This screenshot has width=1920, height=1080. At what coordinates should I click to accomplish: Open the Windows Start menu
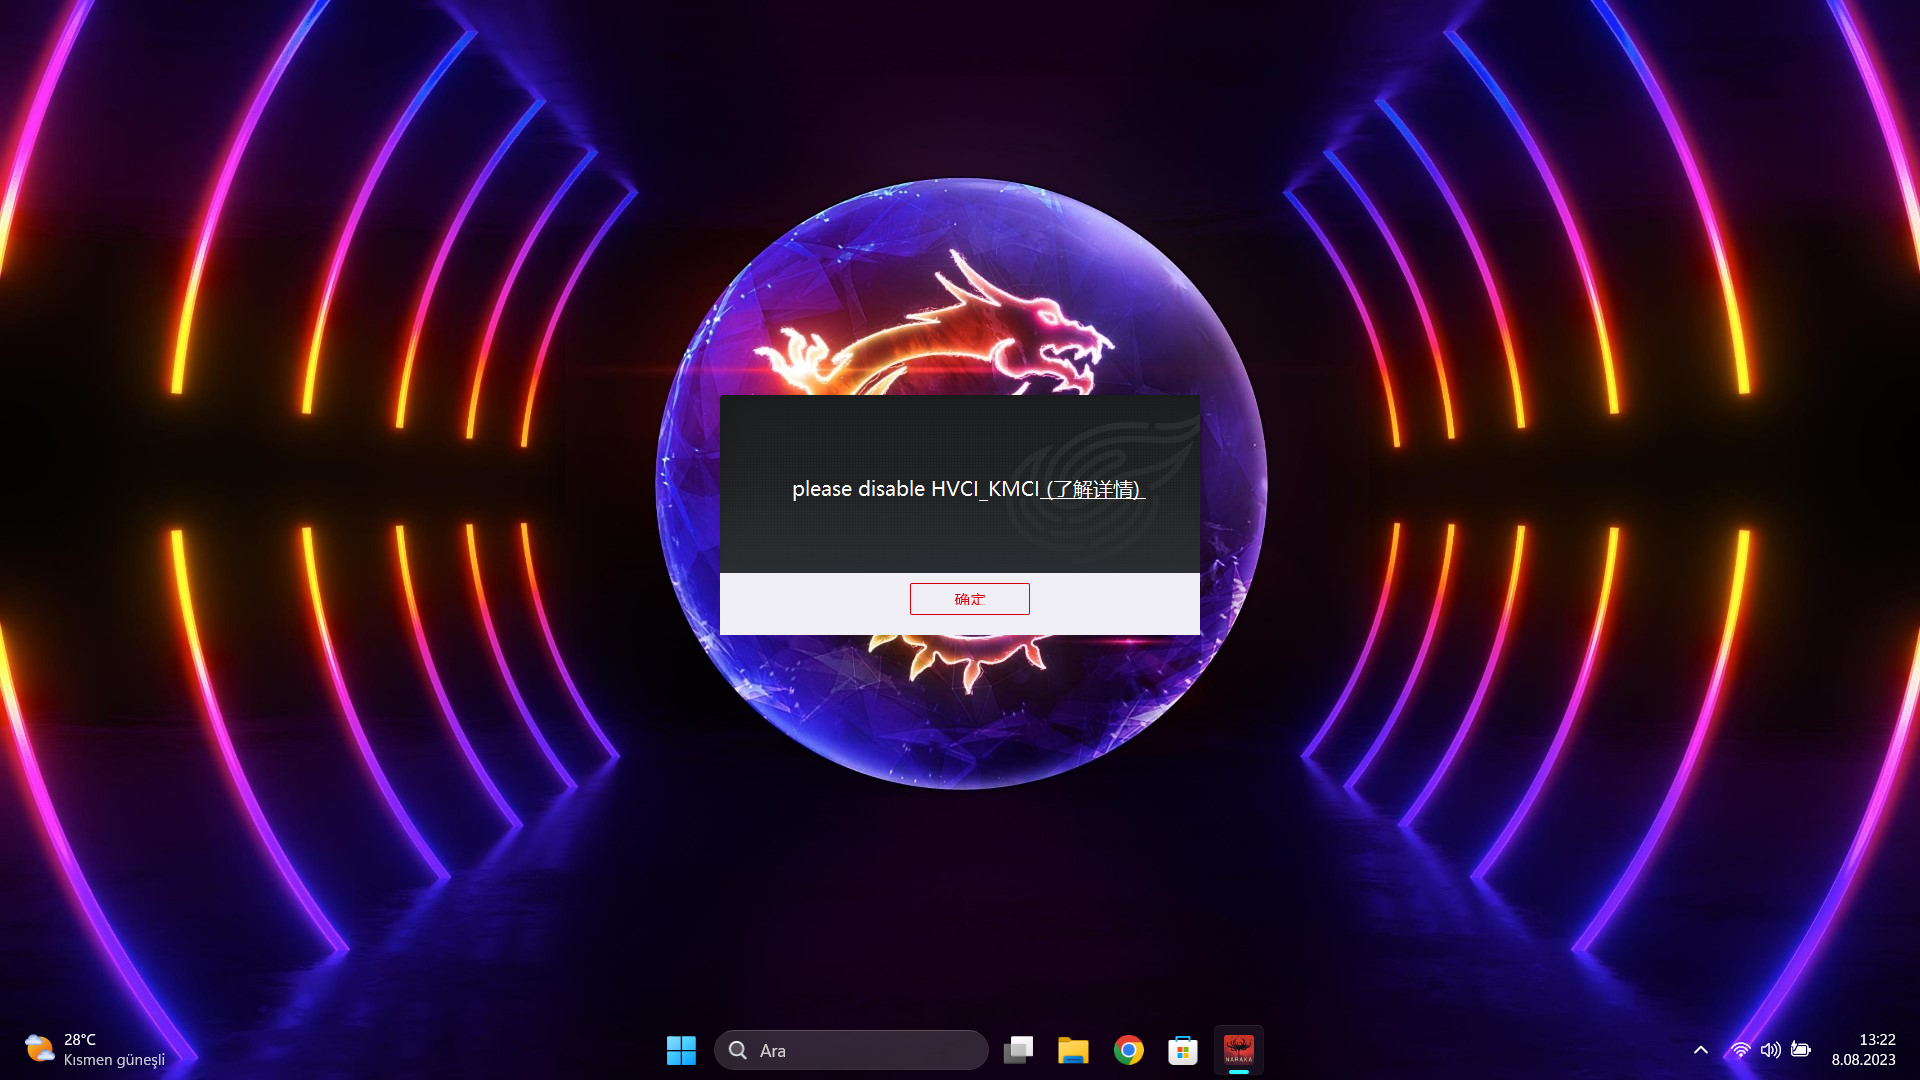pos(681,1050)
